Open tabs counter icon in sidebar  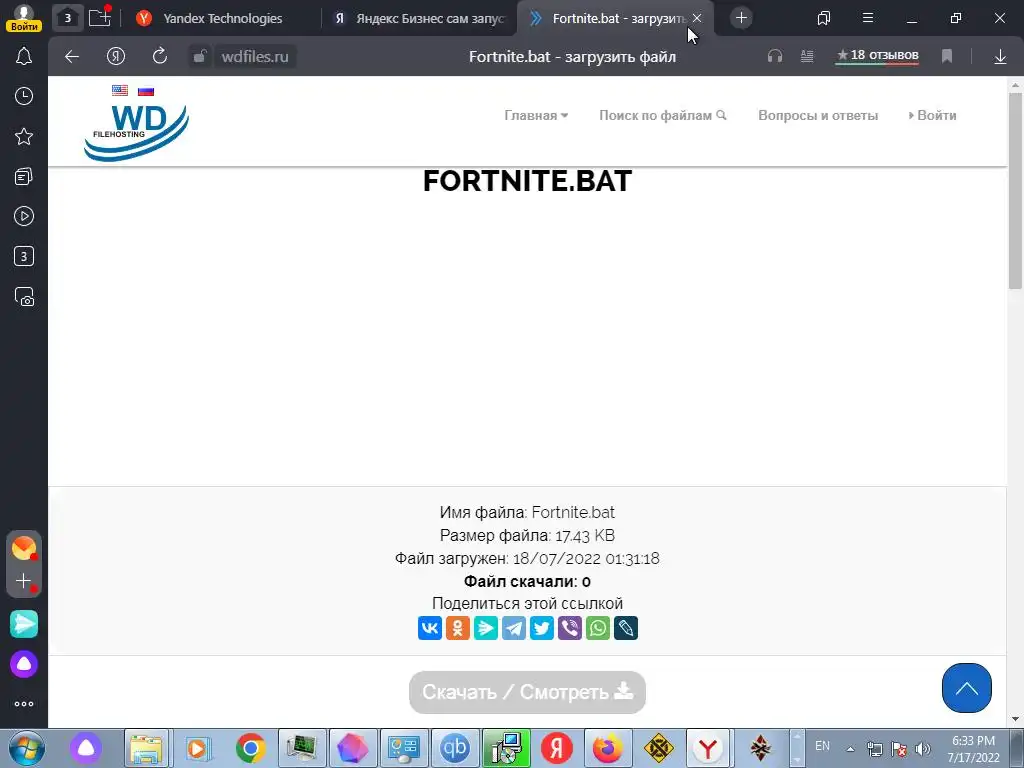click(x=24, y=256)
